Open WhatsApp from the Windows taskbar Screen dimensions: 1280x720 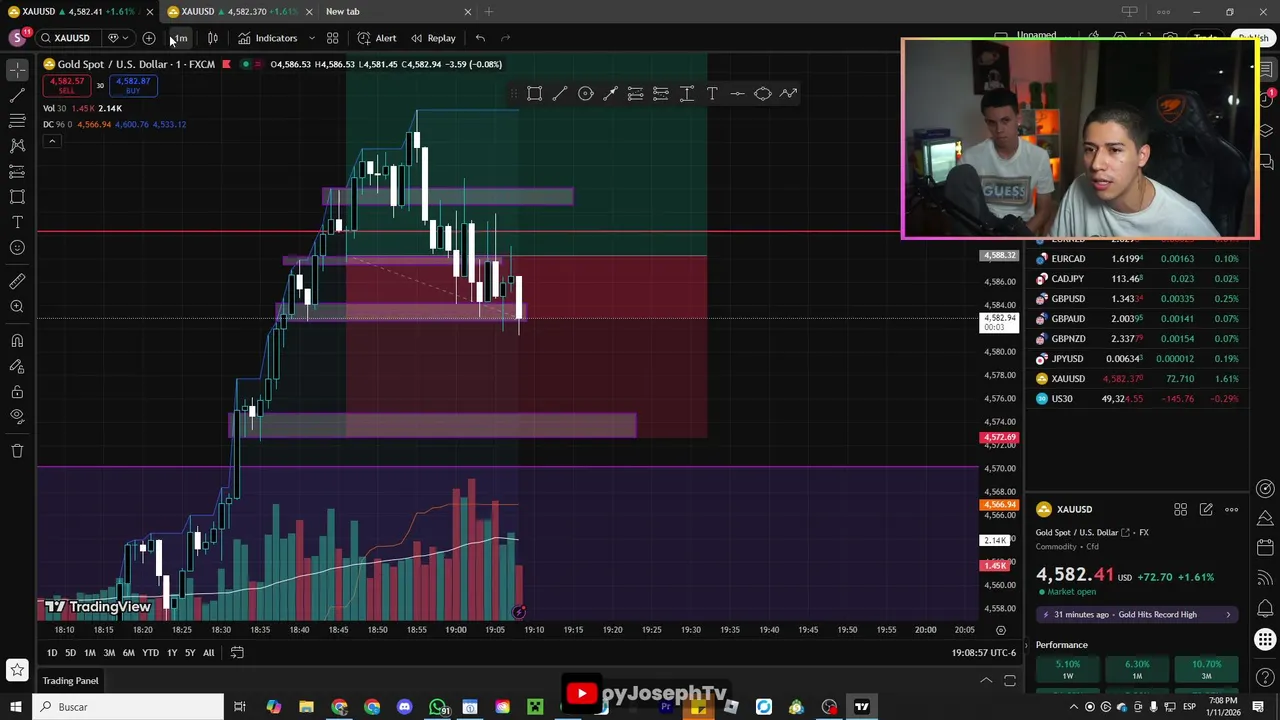[438, 707]
